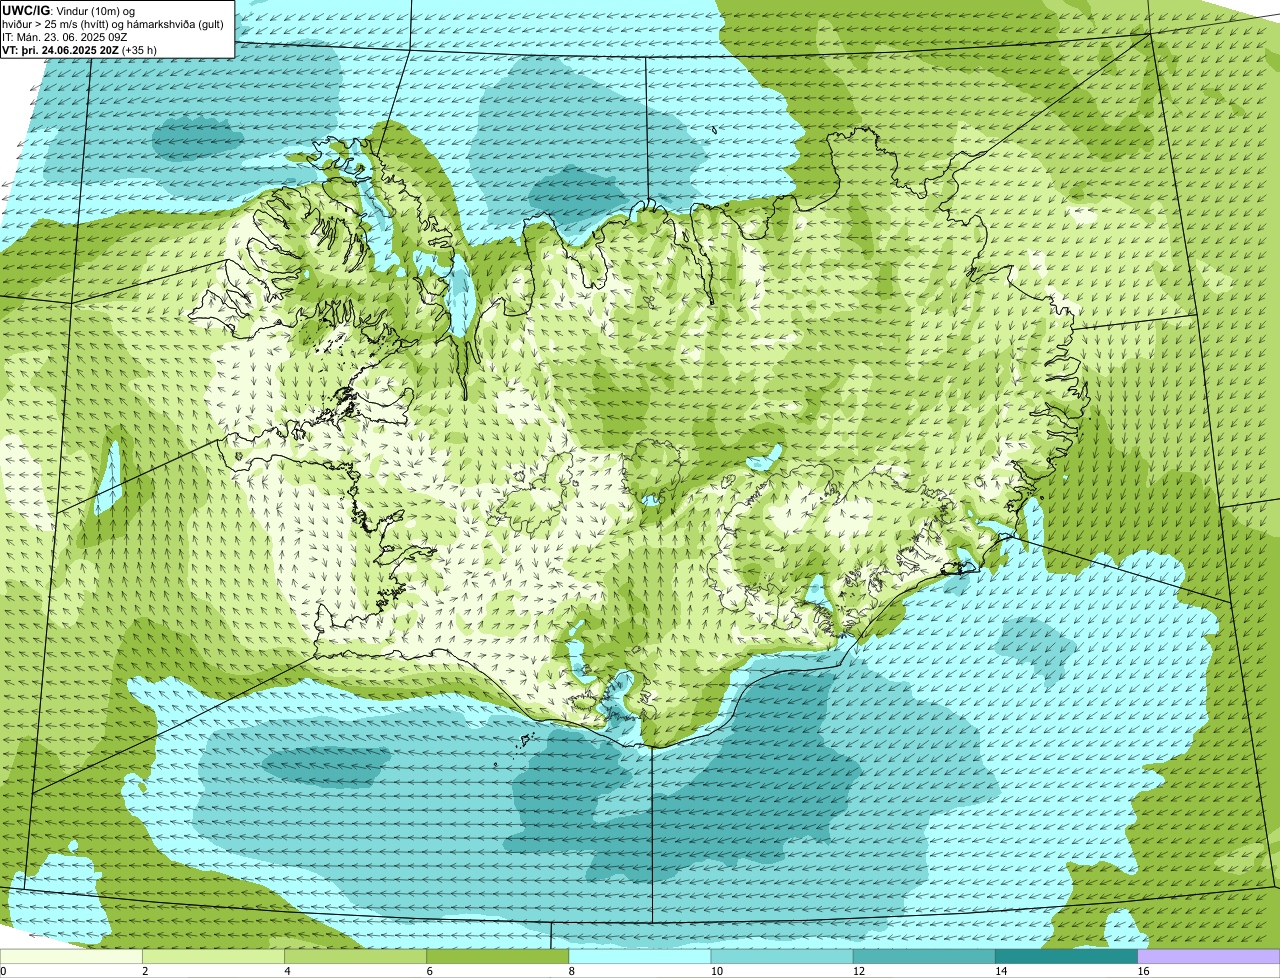The width and height of the screenshot is (1280, 978).
Task: Click the light cyan 8–10 legend swatch
Action: pyautogui.click(x=640, y=957)
